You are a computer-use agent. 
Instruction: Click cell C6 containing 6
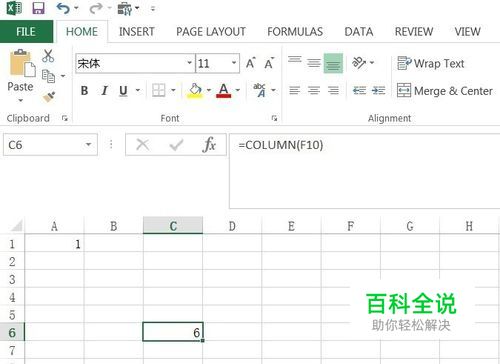pos(173,332)
